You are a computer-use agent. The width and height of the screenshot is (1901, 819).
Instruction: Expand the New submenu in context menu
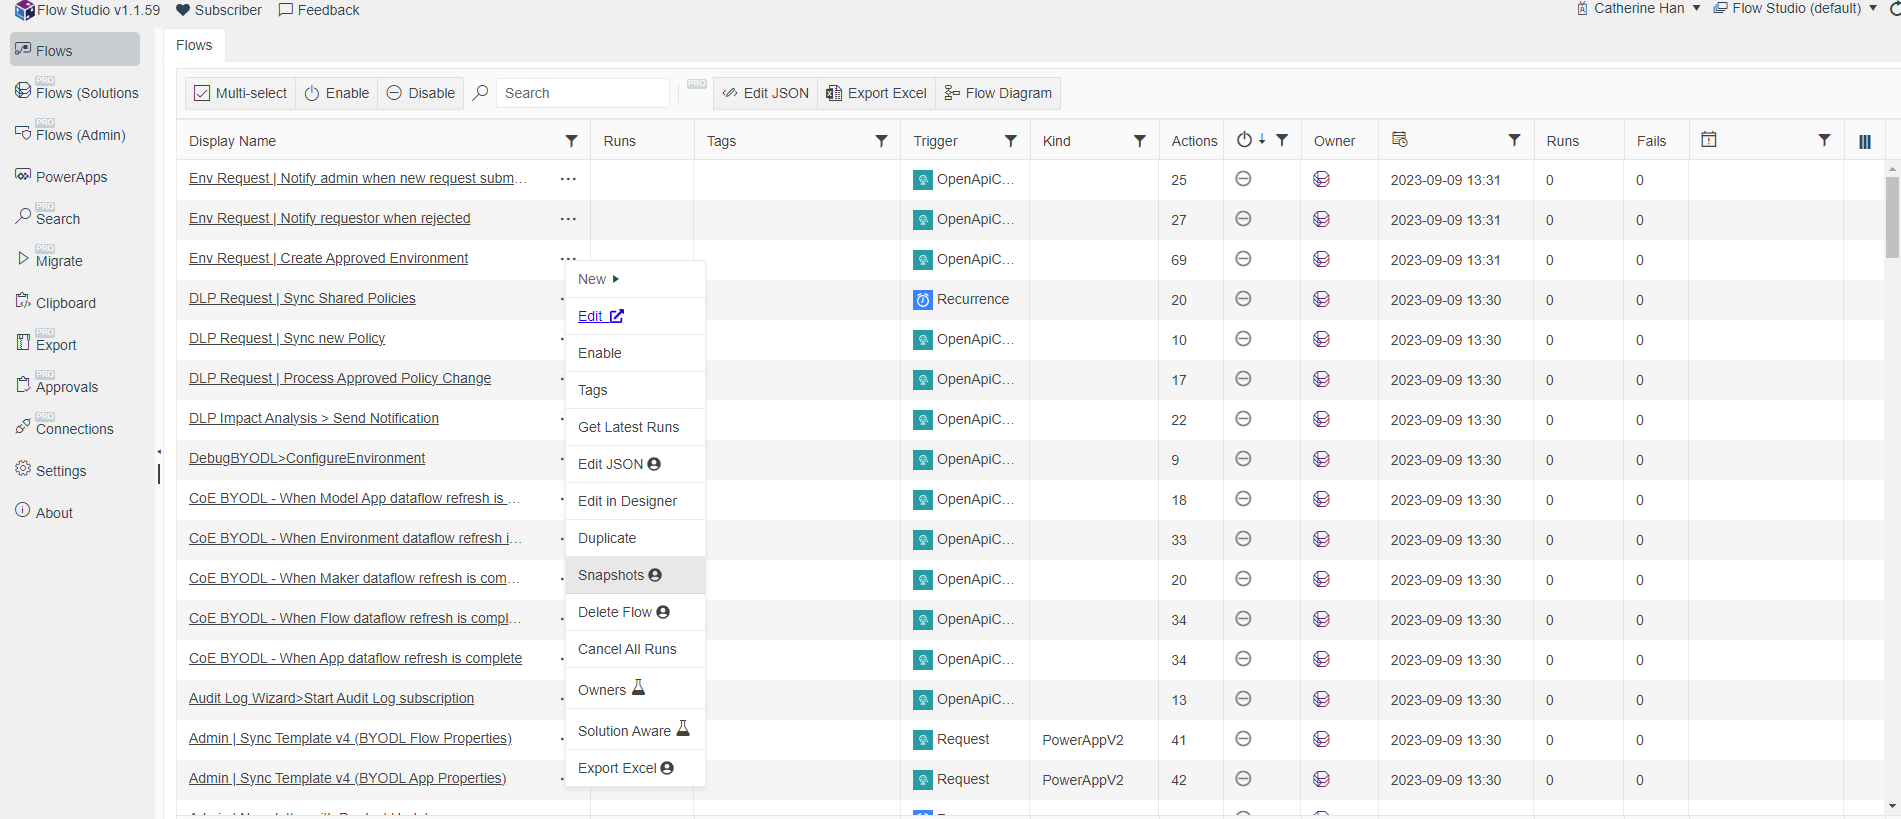[x=599, y=279]
